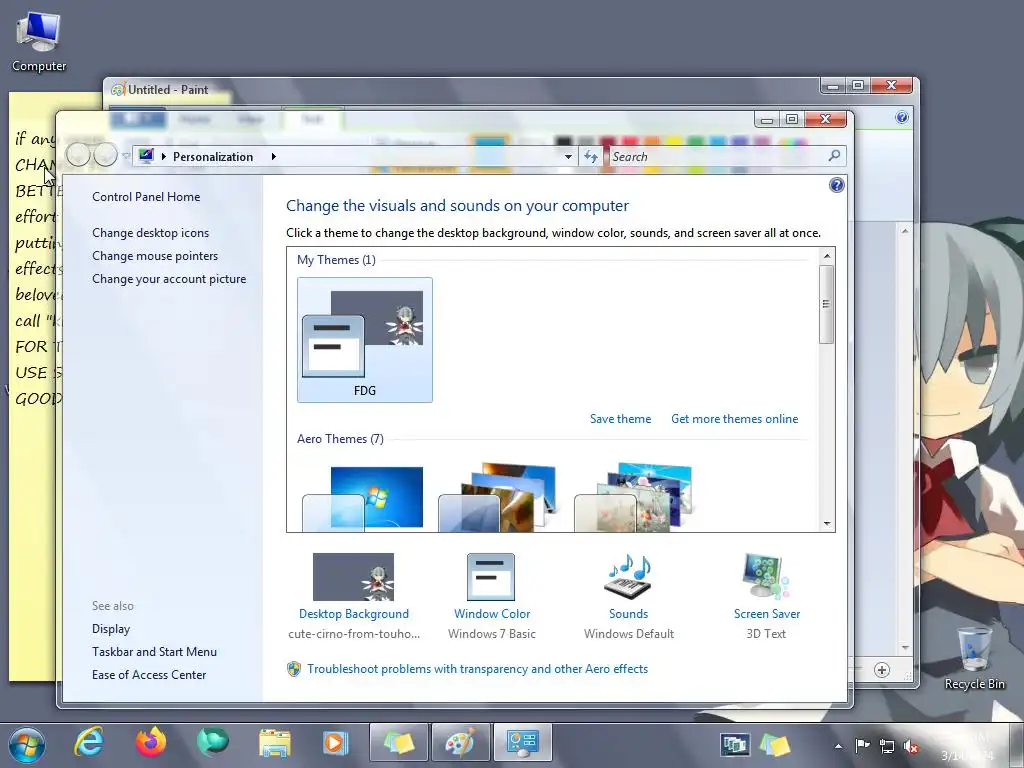Expand the arrow after Personalization breadcrumb
Image resolution: width=1024 pixels, height=768 pixels.
(274, 157)
